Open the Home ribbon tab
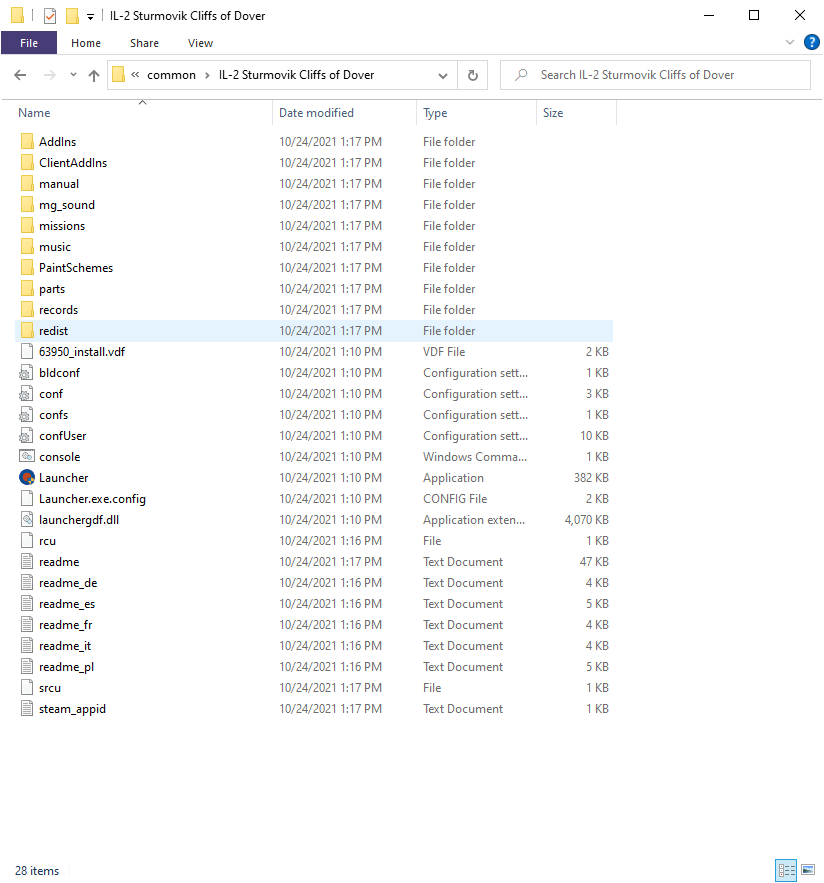 point(86,43)
